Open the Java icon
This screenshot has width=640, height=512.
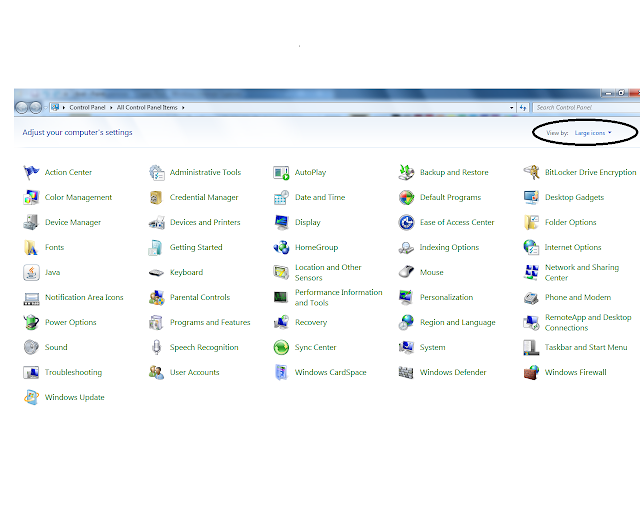pos(31,272)
